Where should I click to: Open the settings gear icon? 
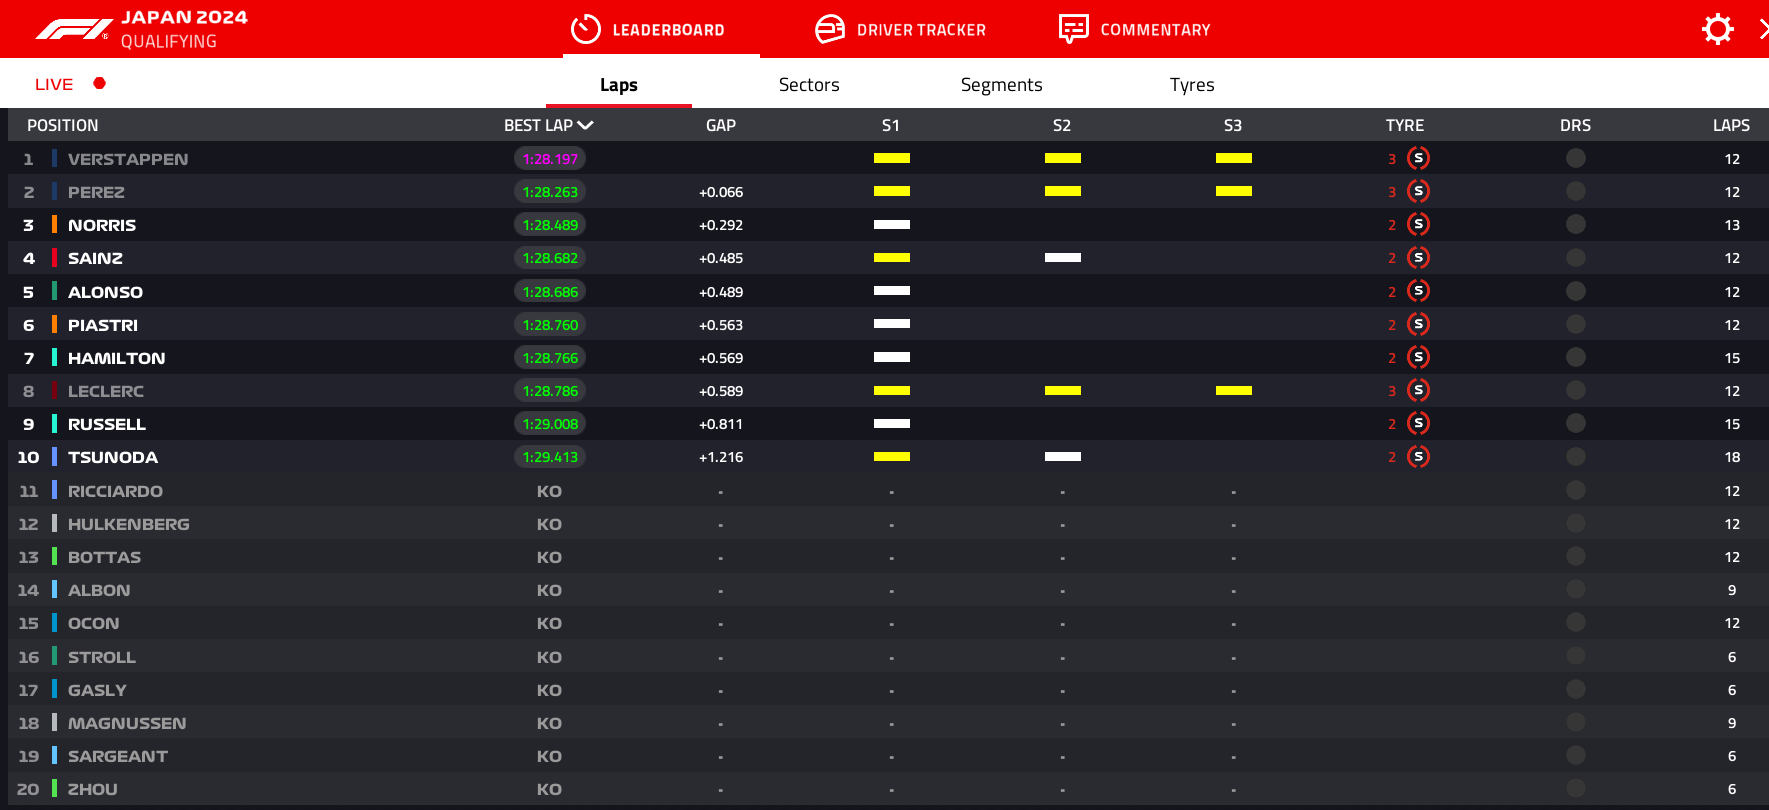[1717, 29]
